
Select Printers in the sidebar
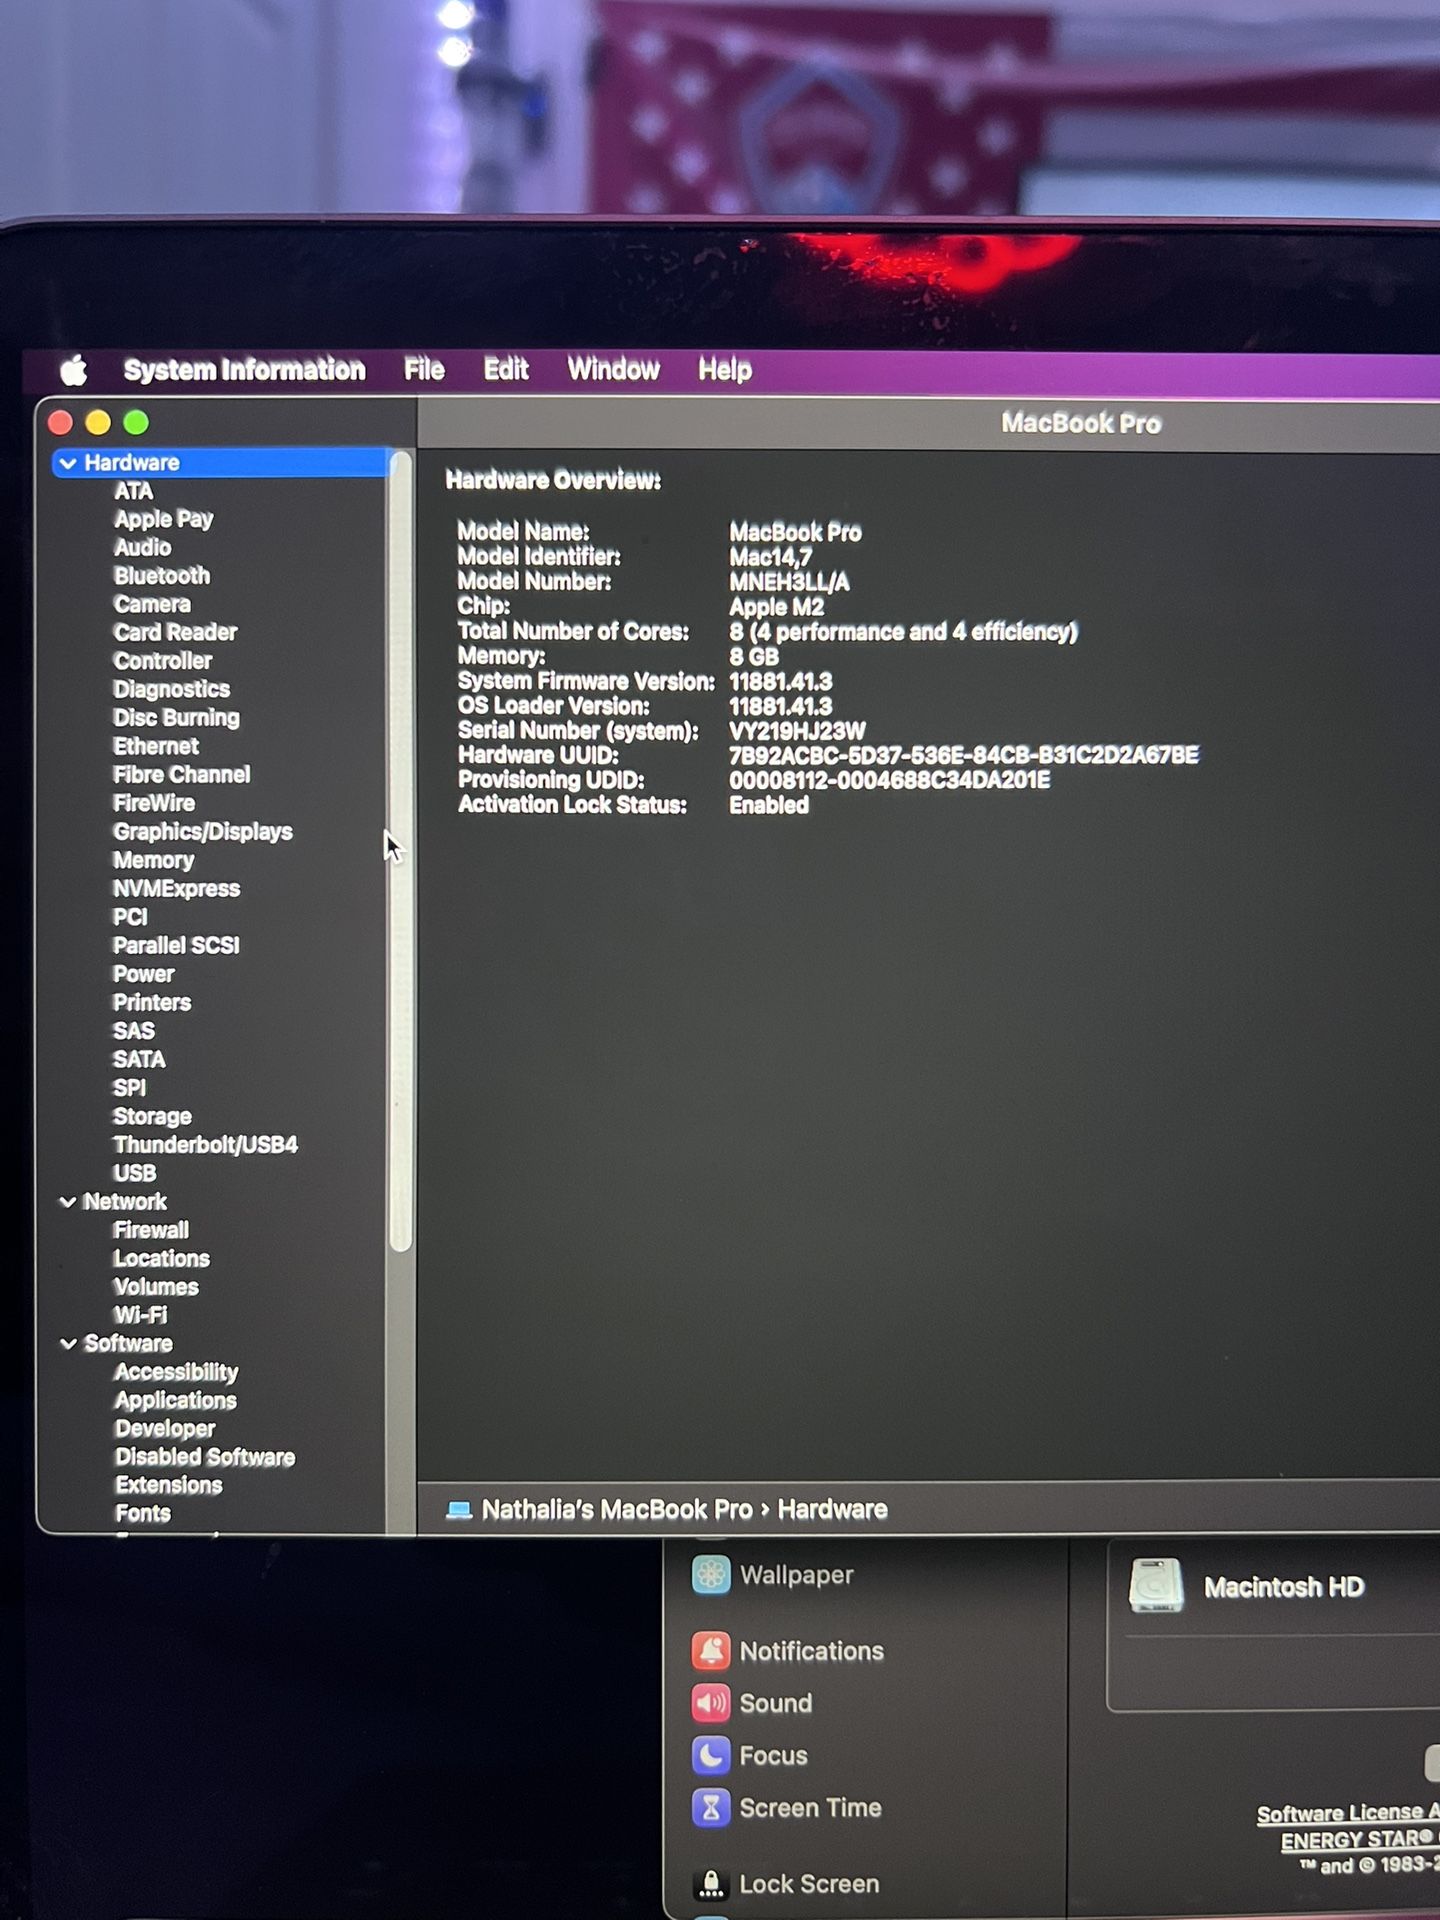(152, 1002)
